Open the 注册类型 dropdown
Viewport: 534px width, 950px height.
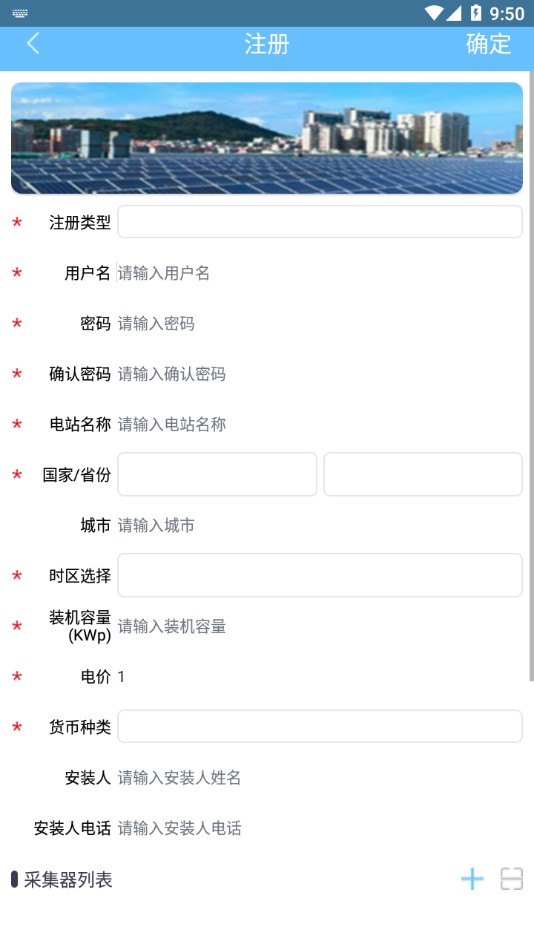coord(319,222)
